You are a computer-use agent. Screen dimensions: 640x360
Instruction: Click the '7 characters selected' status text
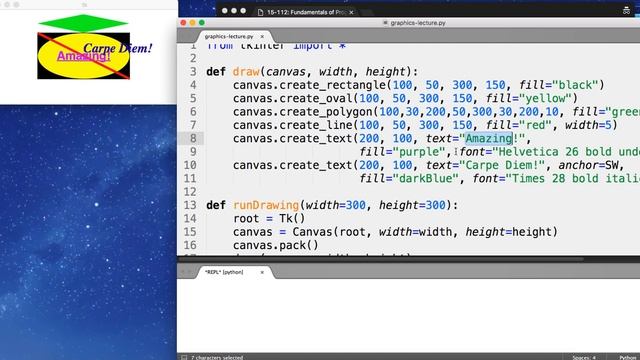click(217, 358)
